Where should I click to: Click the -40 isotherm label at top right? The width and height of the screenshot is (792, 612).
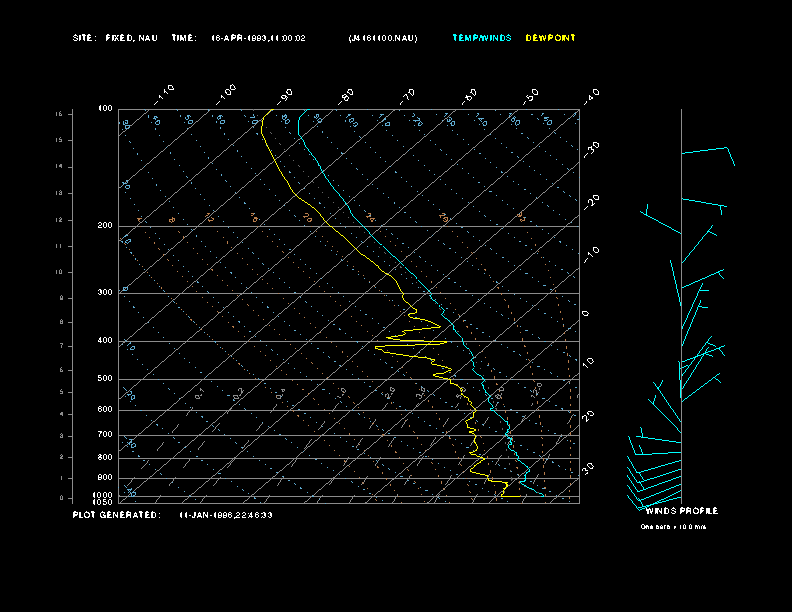[x=590, y=95]
